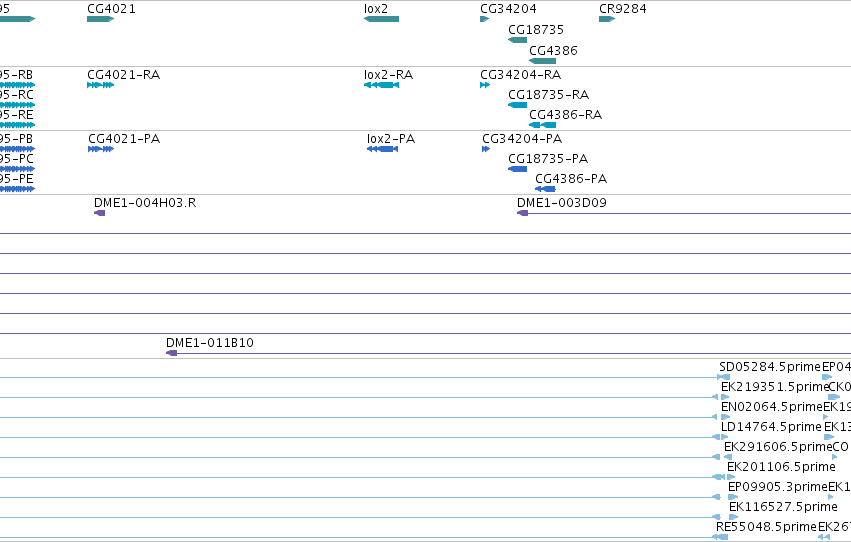Click the LD14764.5prime EST label
This screenshot has height=542, width=851.
pos(771,427)
